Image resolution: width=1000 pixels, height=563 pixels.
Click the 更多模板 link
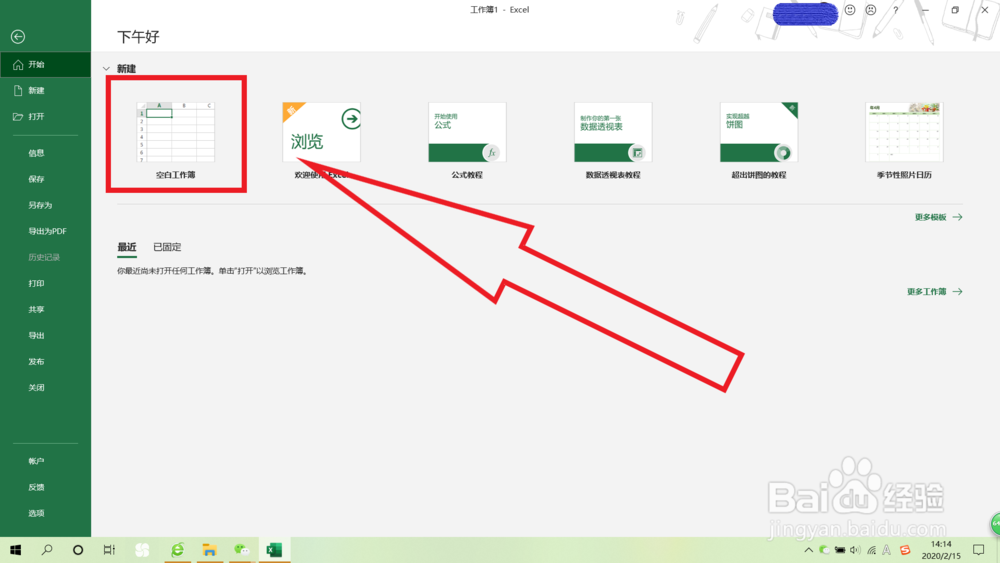point(938,217)
